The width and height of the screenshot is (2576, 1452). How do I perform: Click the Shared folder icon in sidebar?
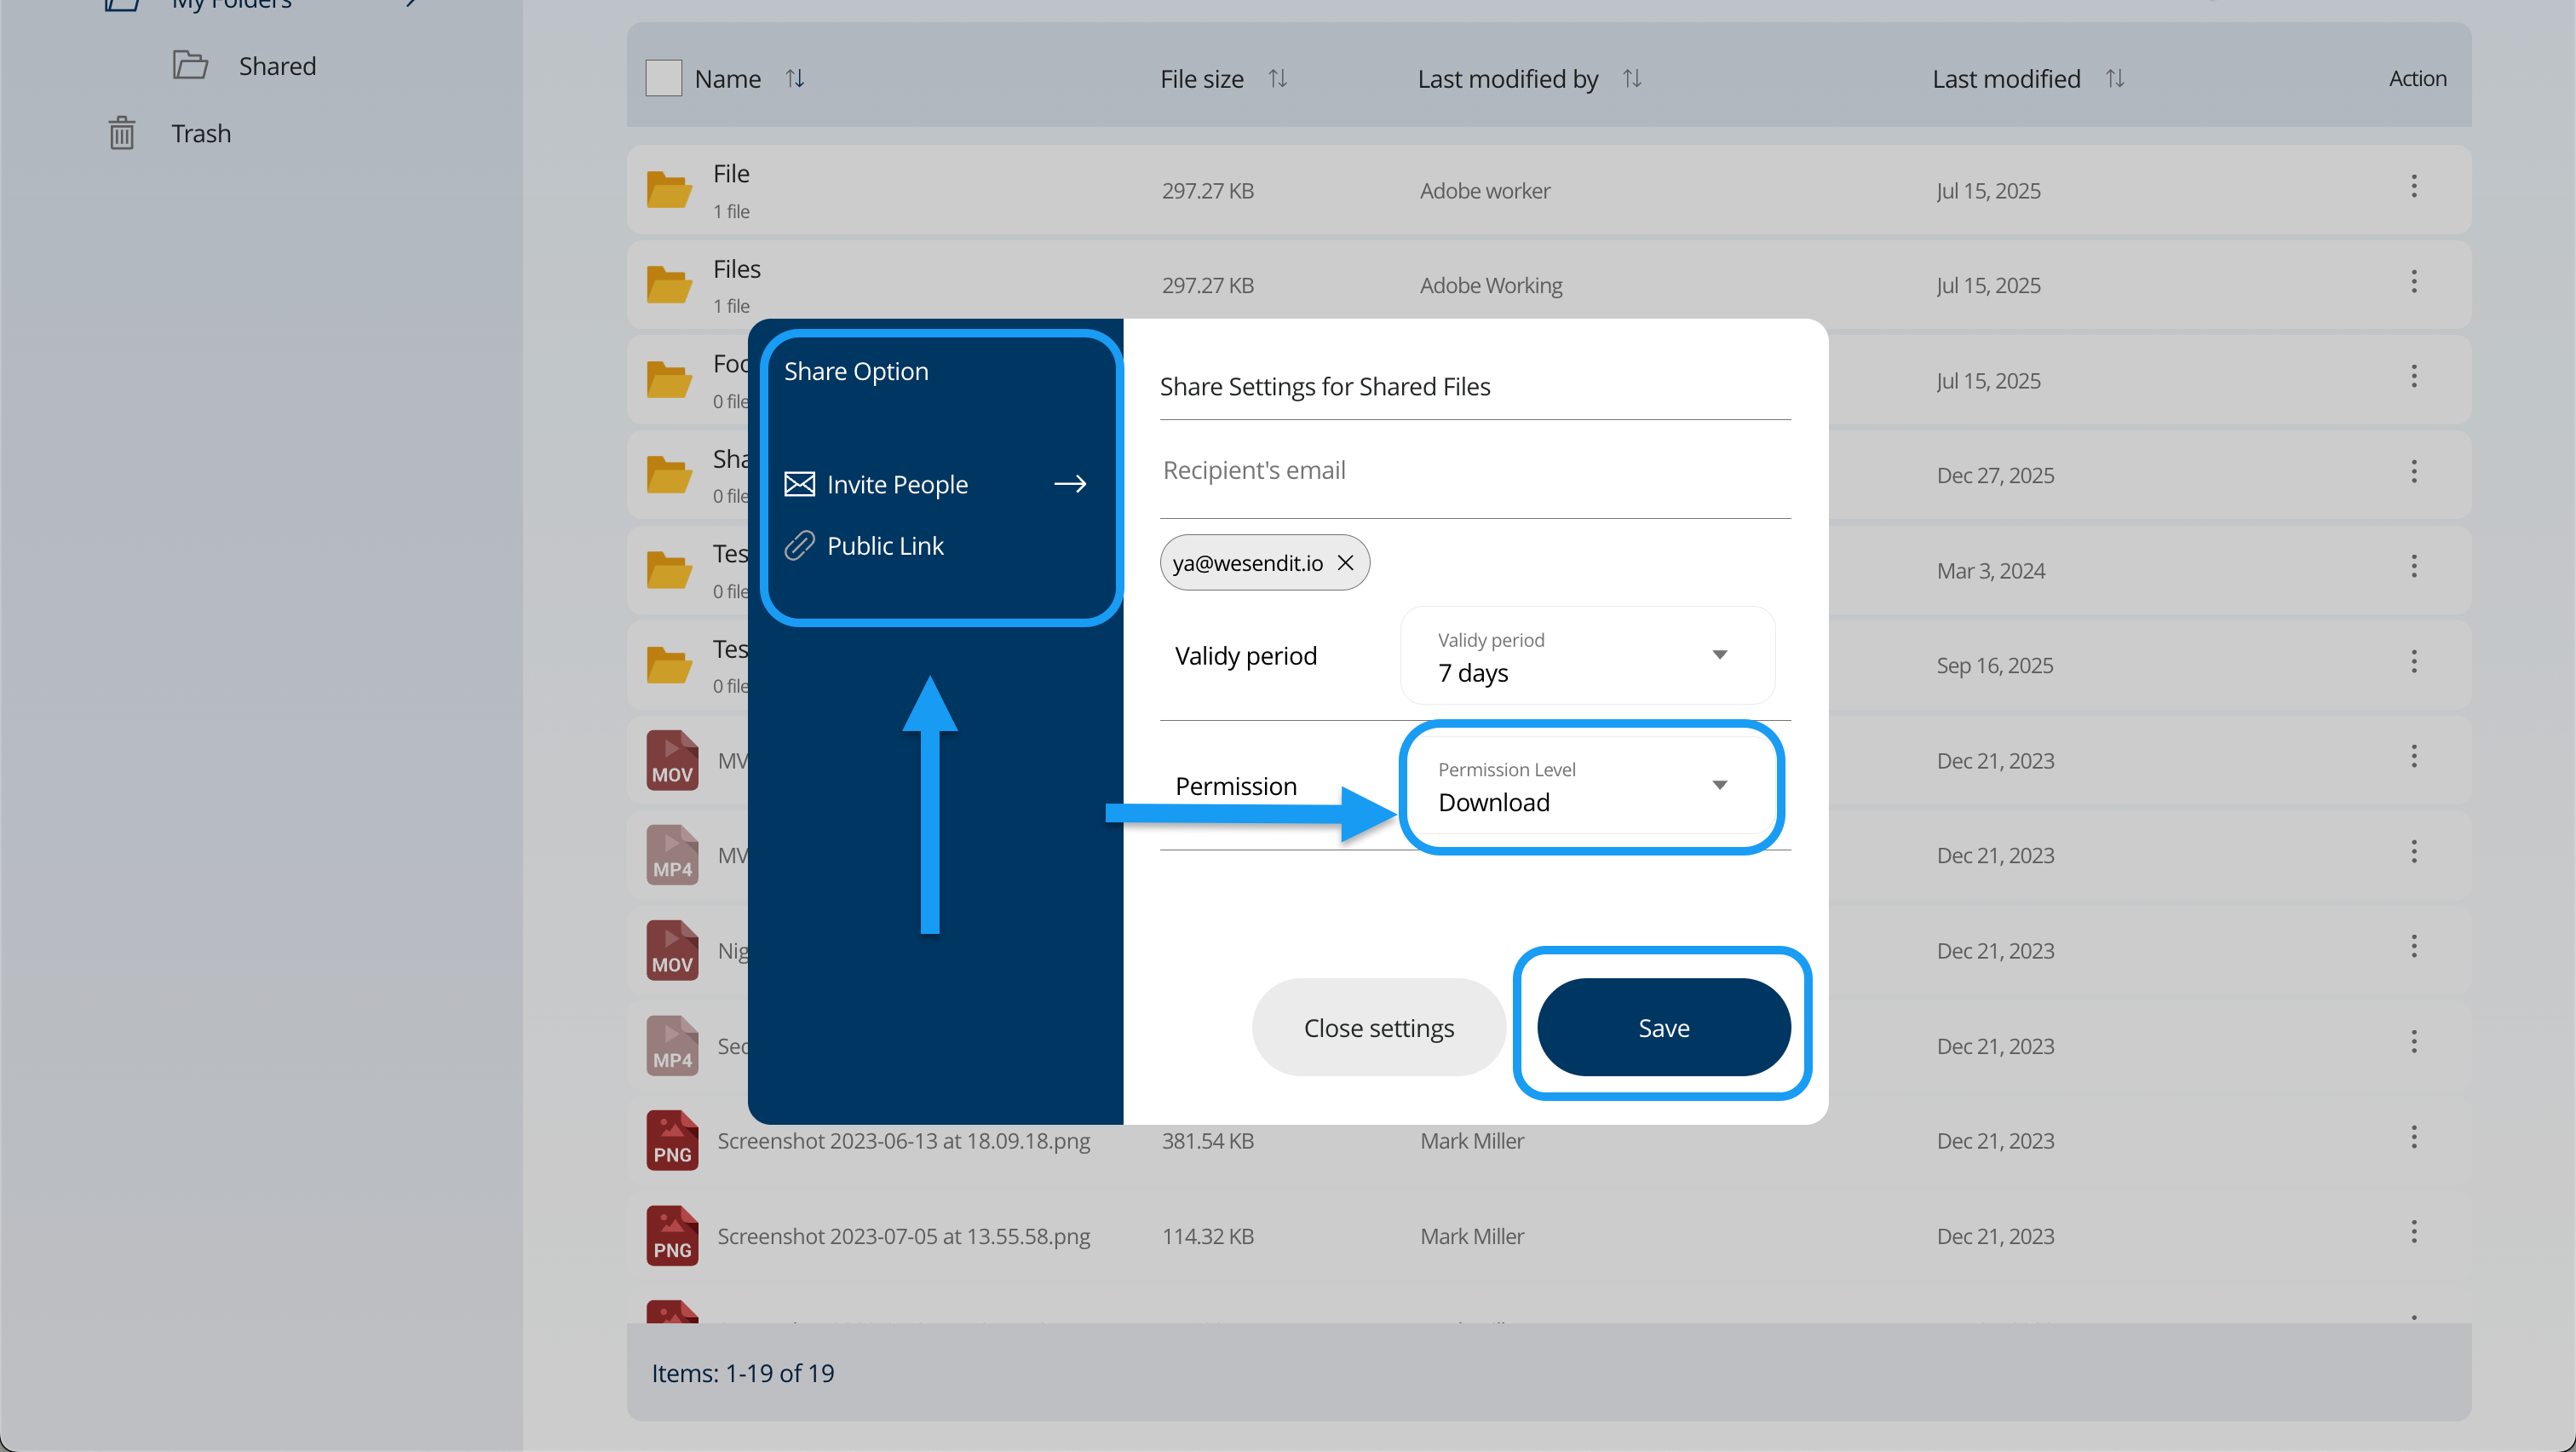coord(190,65)
